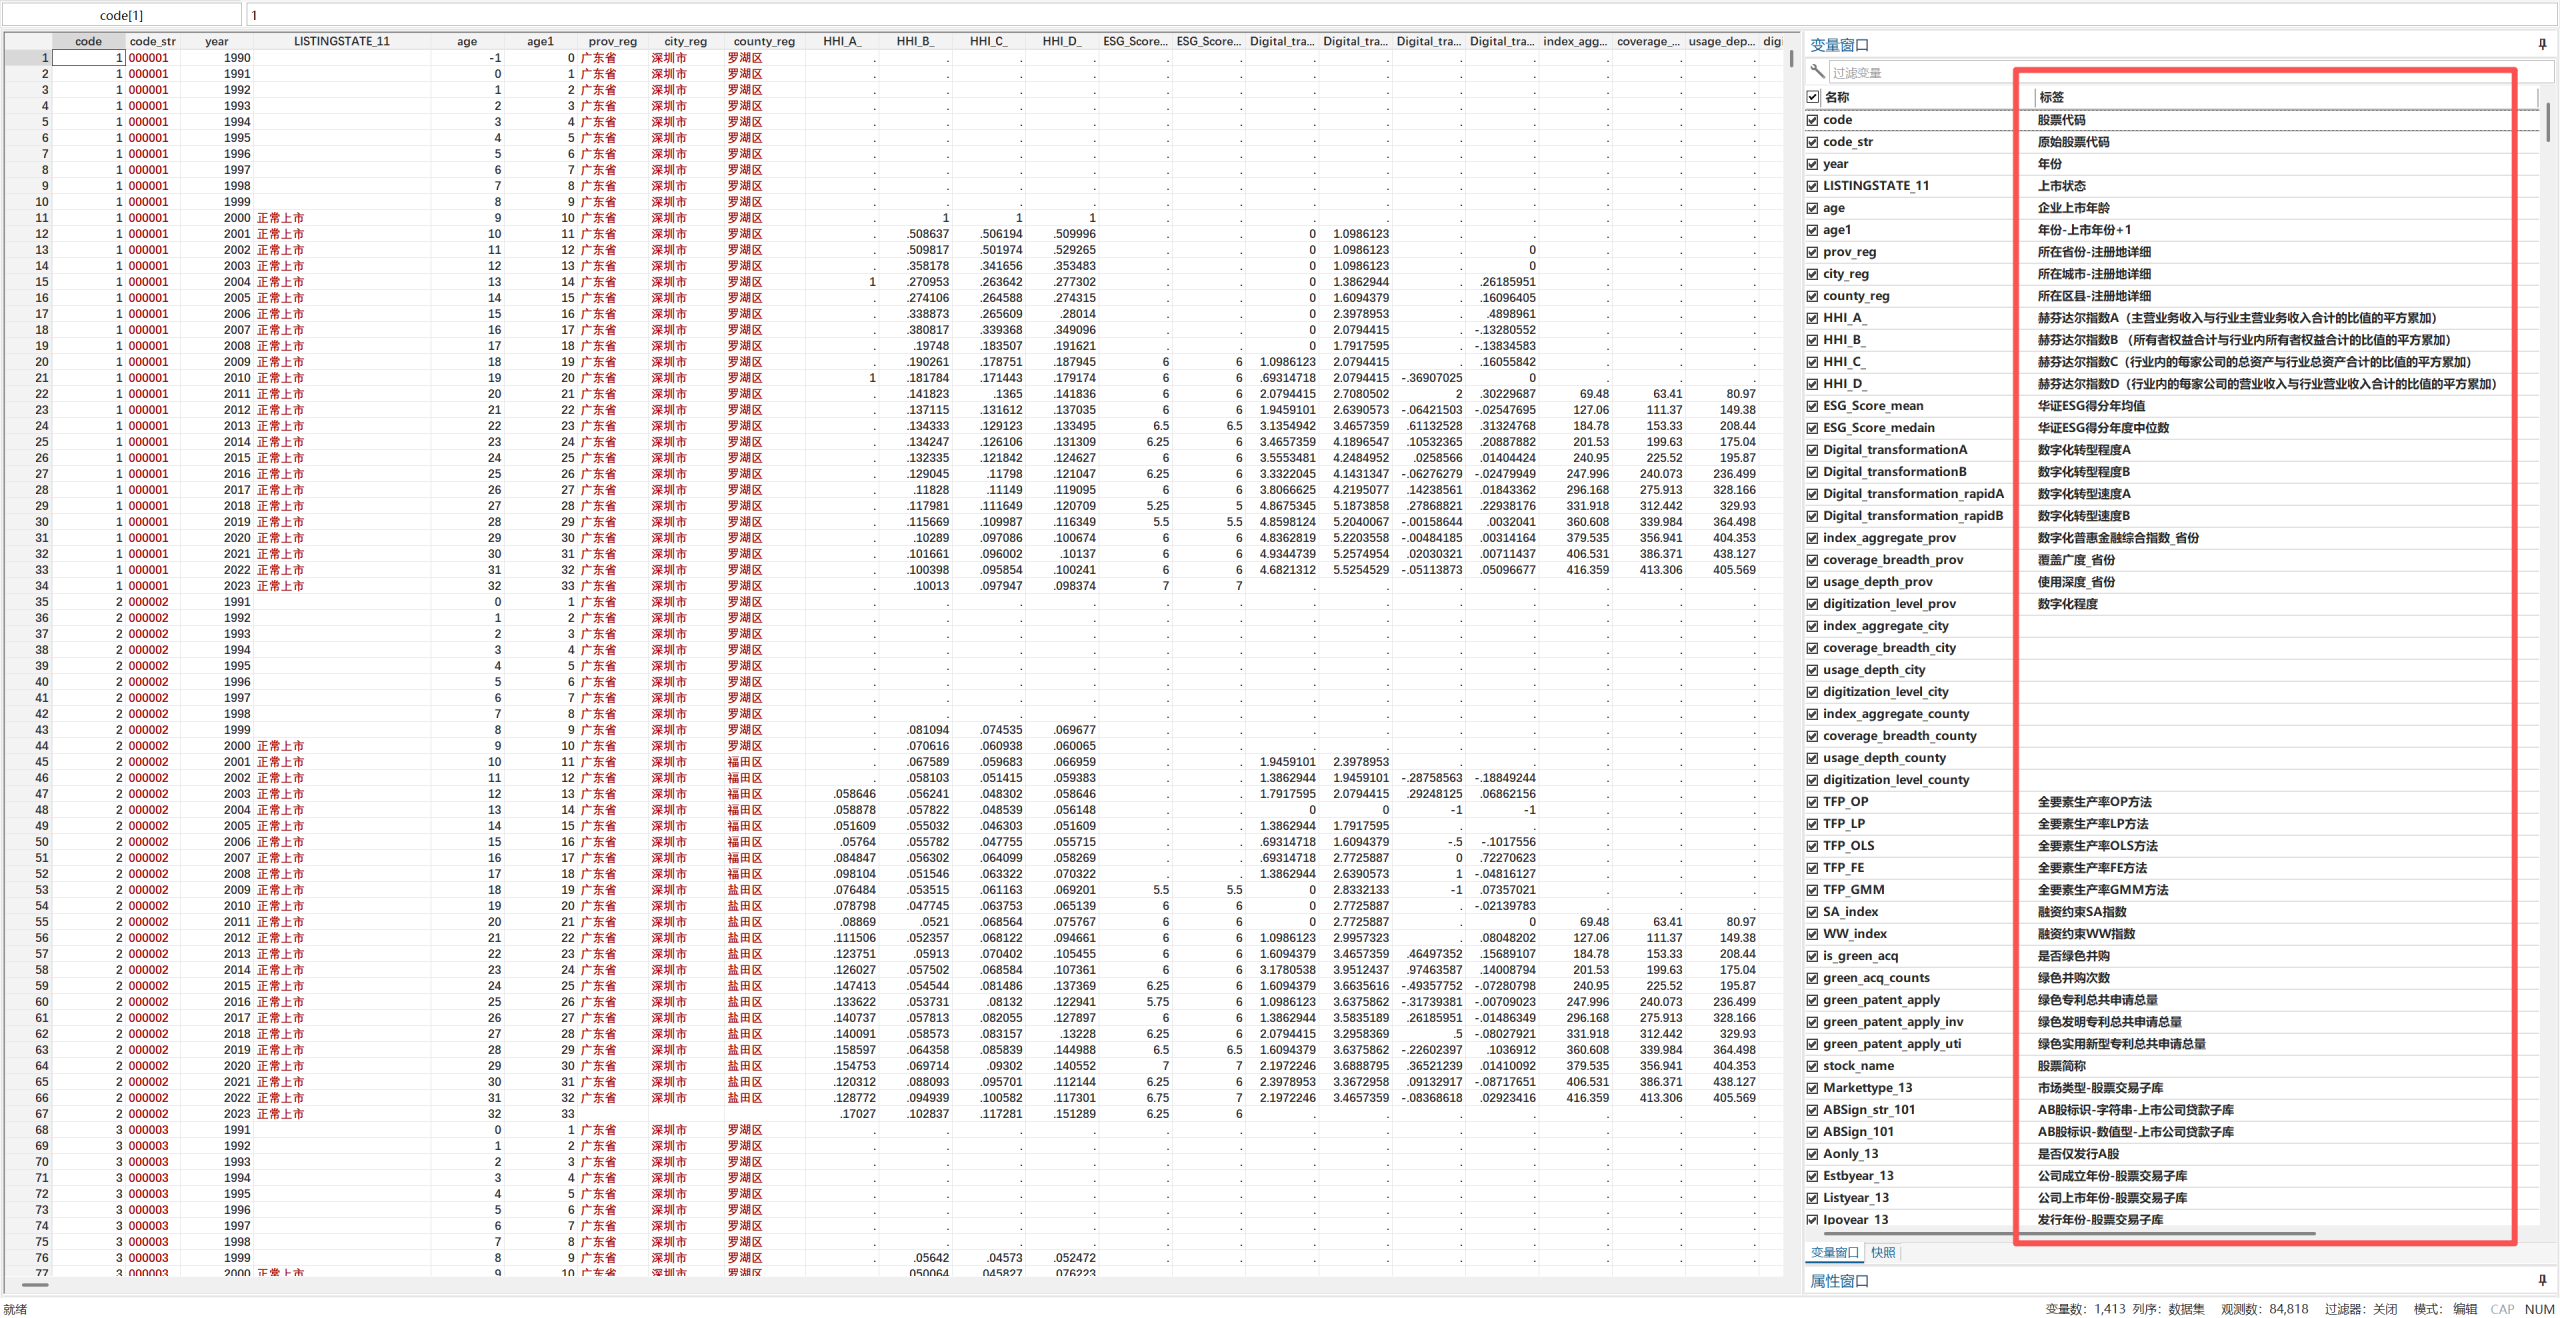Select the green_acq_counts variable row
2560x1318 pixels.
1876,978
